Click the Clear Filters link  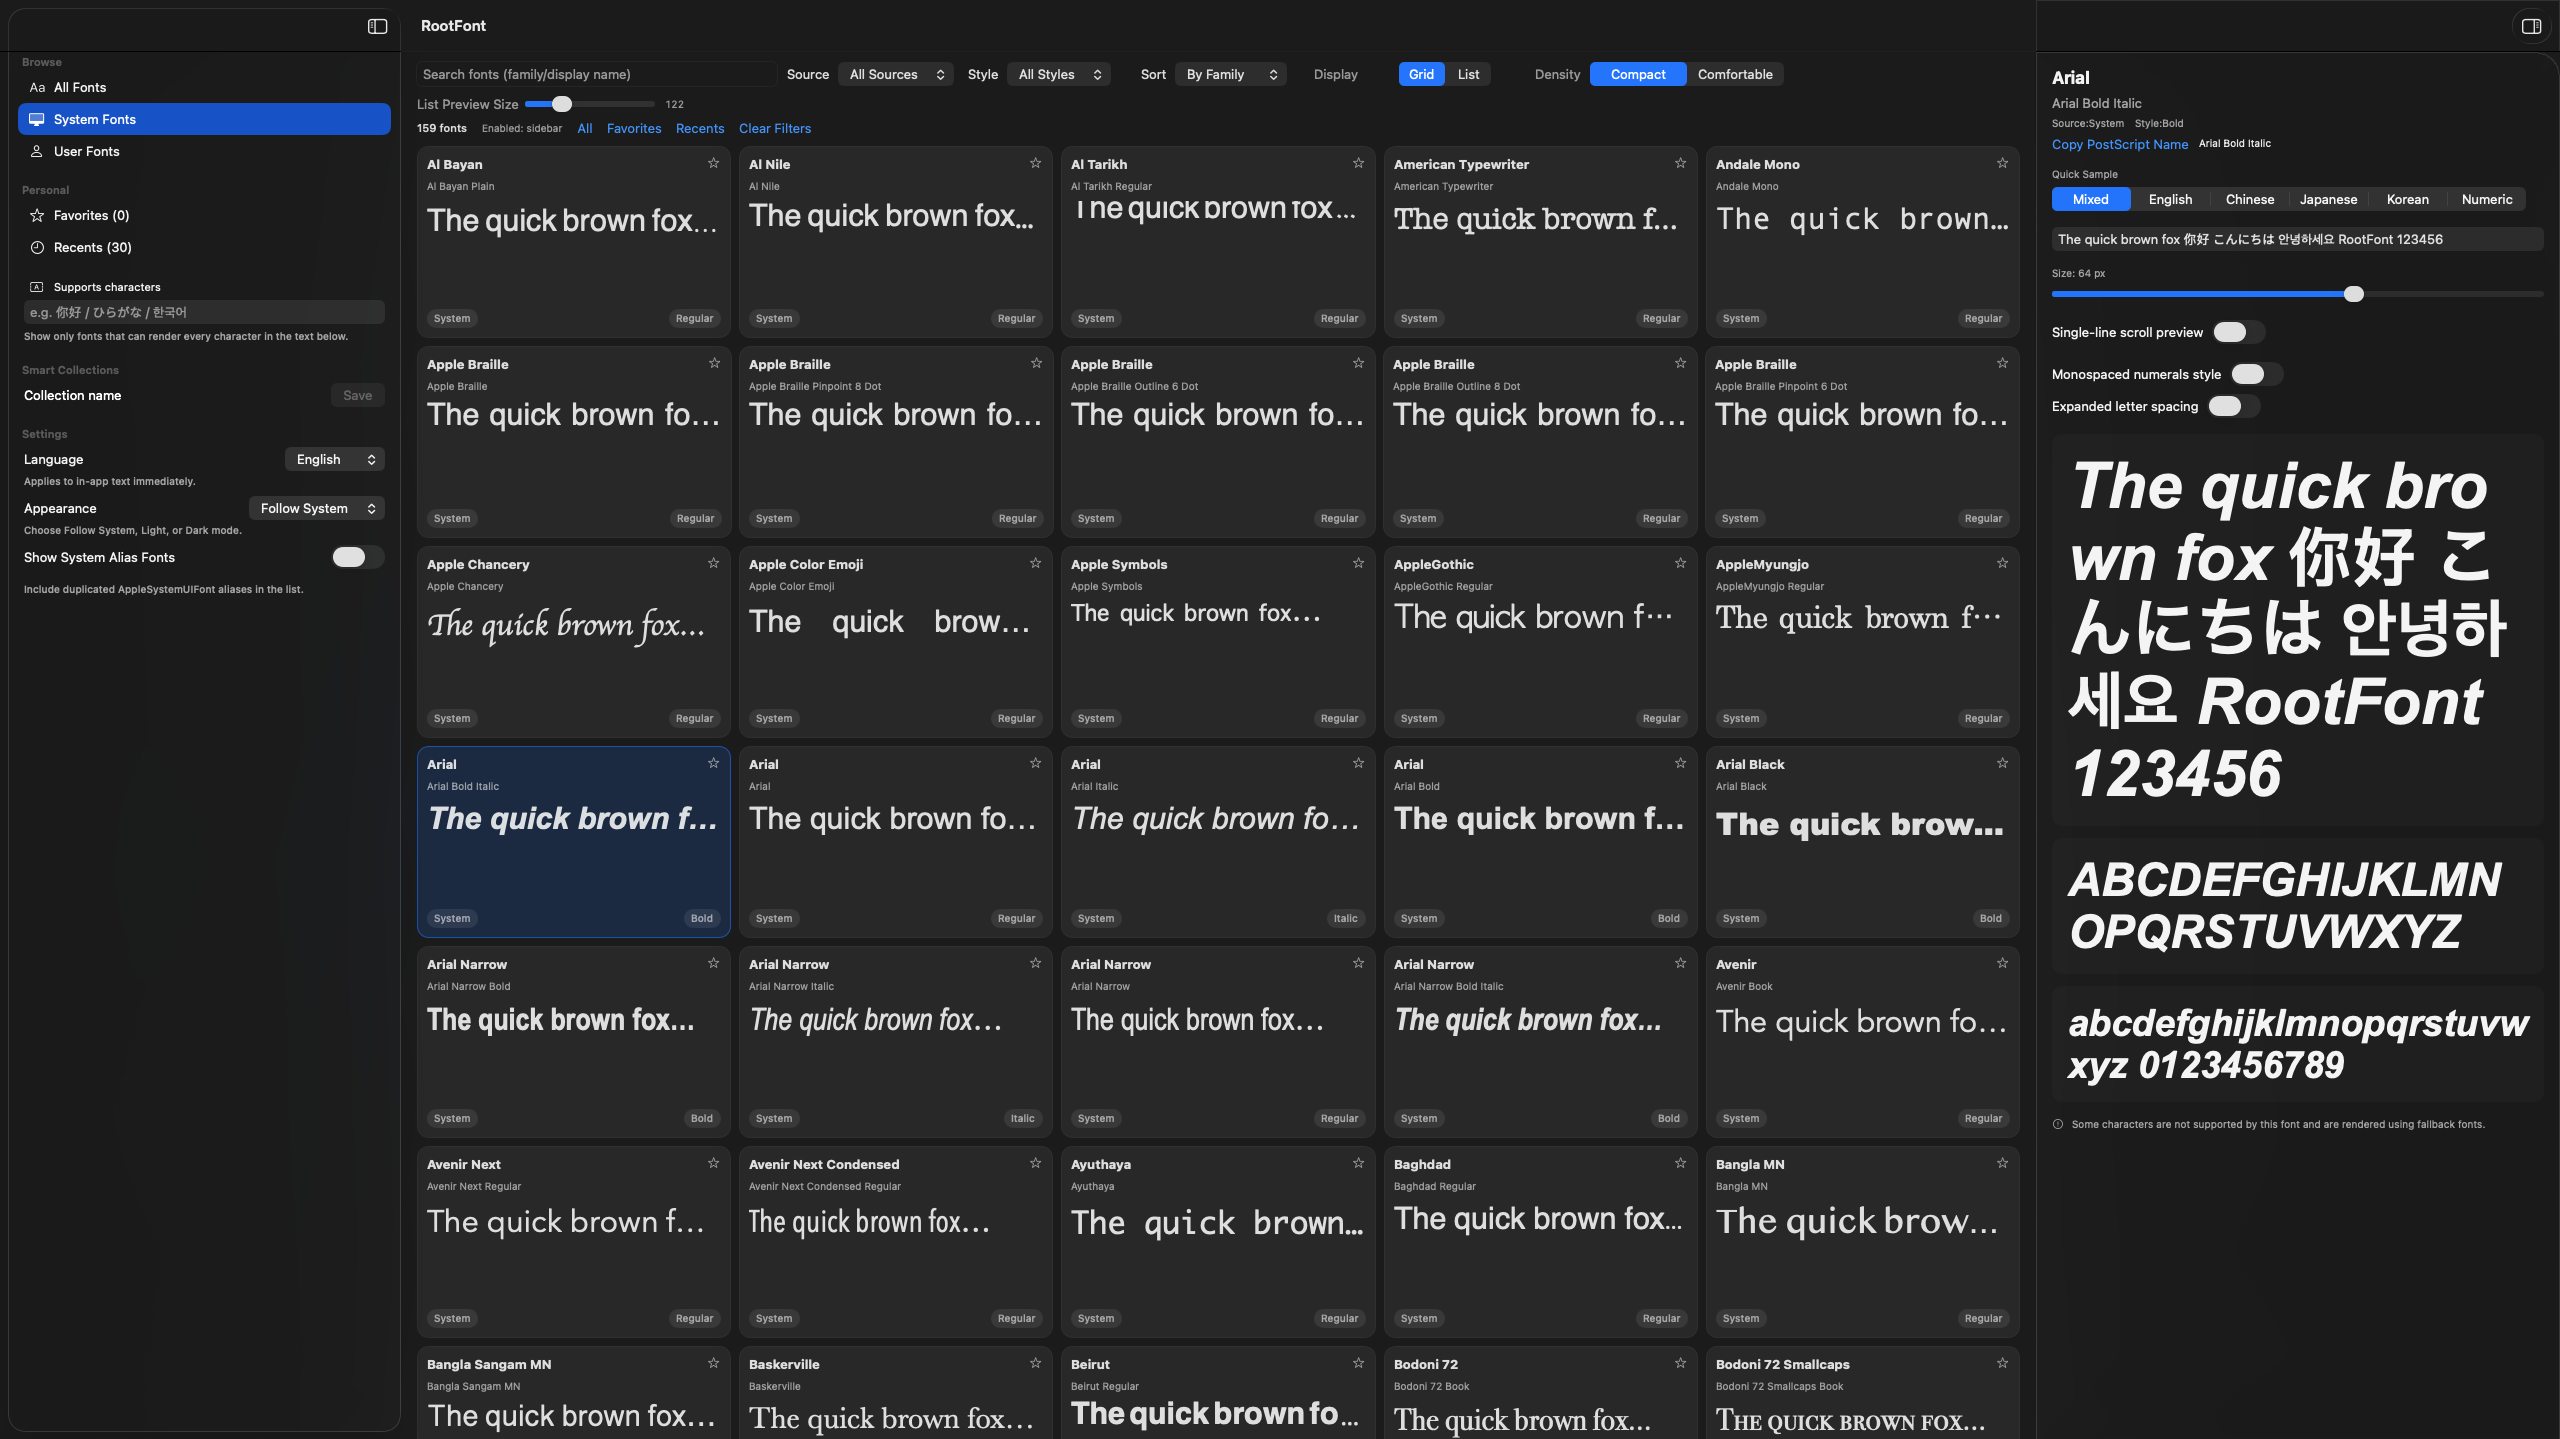[x=775, y=128]
